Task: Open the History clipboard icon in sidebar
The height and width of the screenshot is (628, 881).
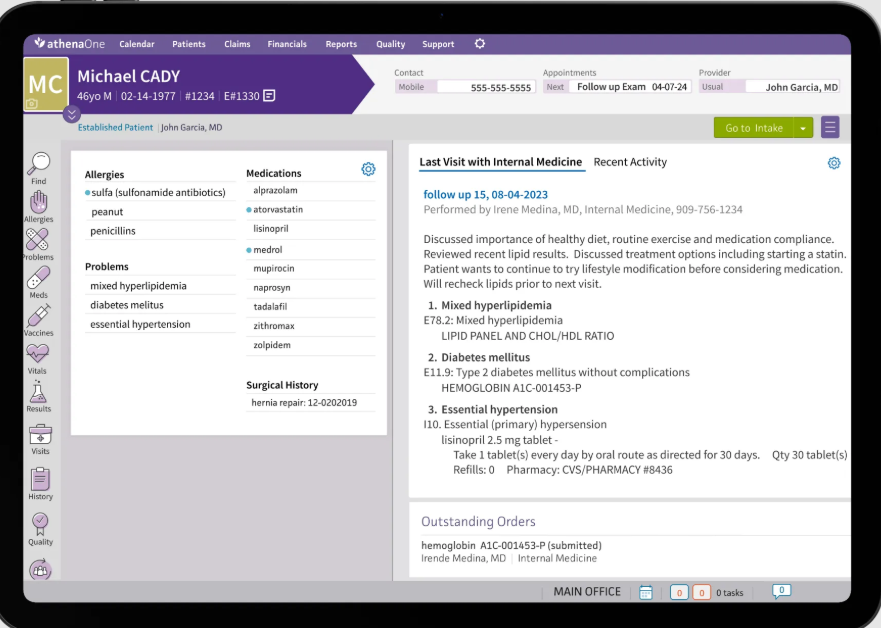Action: pos(40,479)
